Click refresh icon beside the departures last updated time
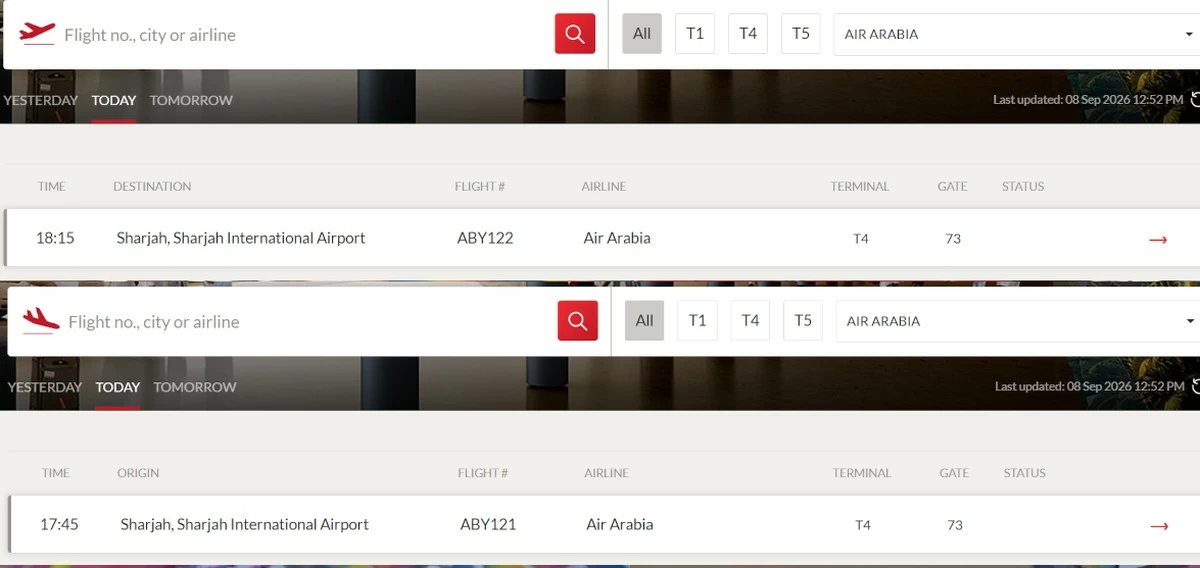1200x568 pixels. point(1195,100)
